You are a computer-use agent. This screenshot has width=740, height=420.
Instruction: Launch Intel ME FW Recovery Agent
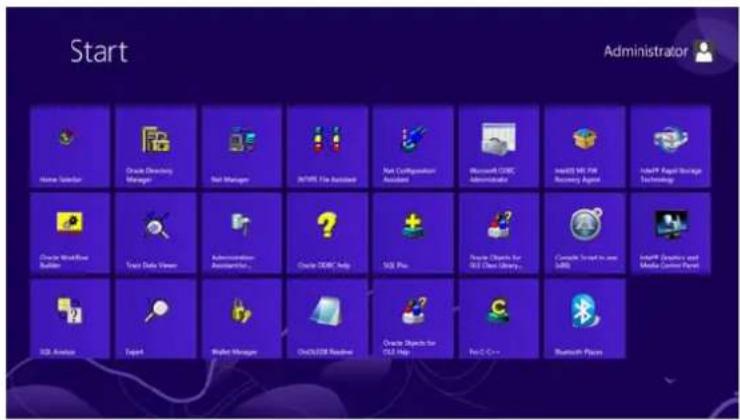pyautogui.click(x=585, y=147)
